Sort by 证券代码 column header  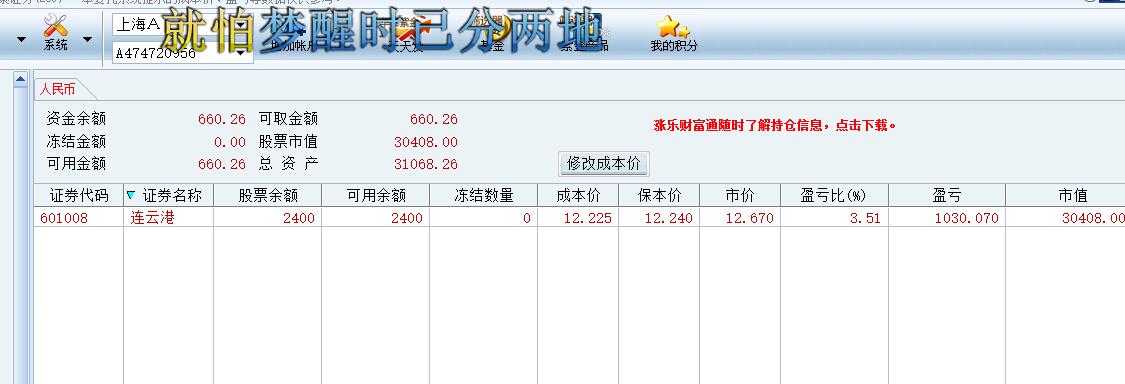pyautogui.click(x=79, y=195)
